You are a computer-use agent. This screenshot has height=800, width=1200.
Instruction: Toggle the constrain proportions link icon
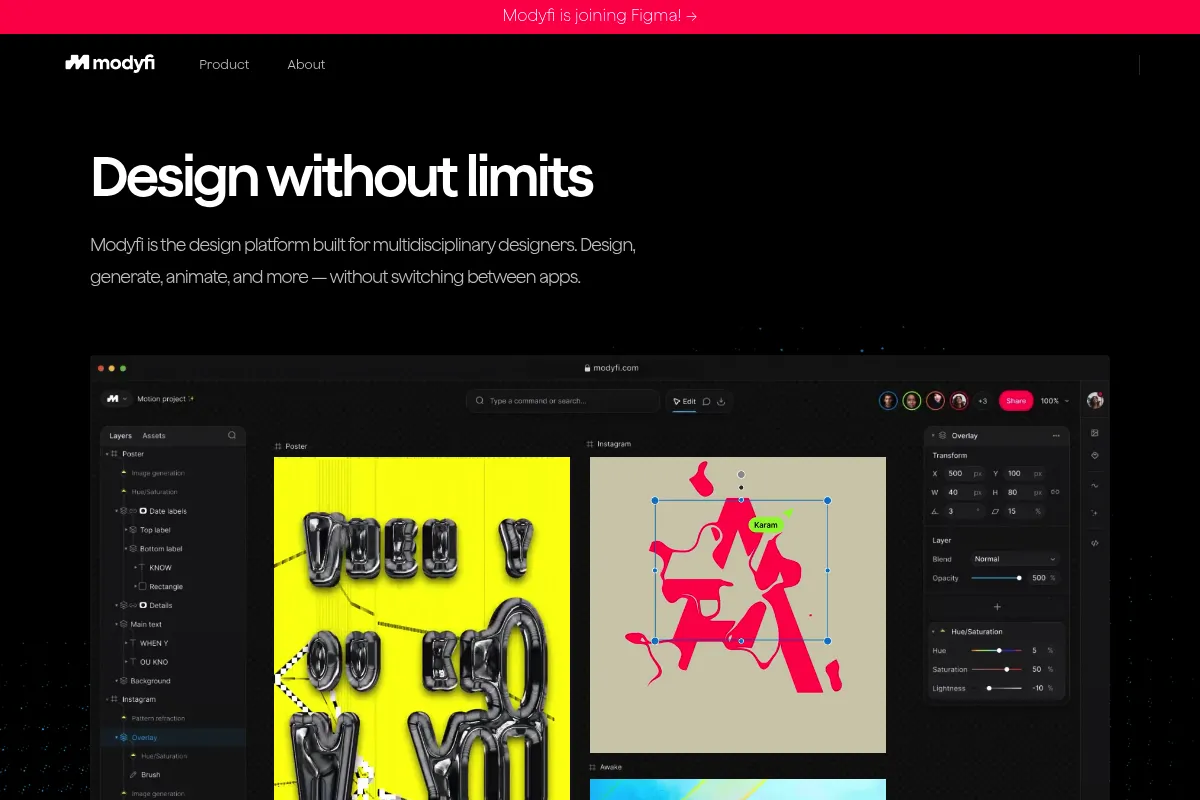(x=1055, y=492)
